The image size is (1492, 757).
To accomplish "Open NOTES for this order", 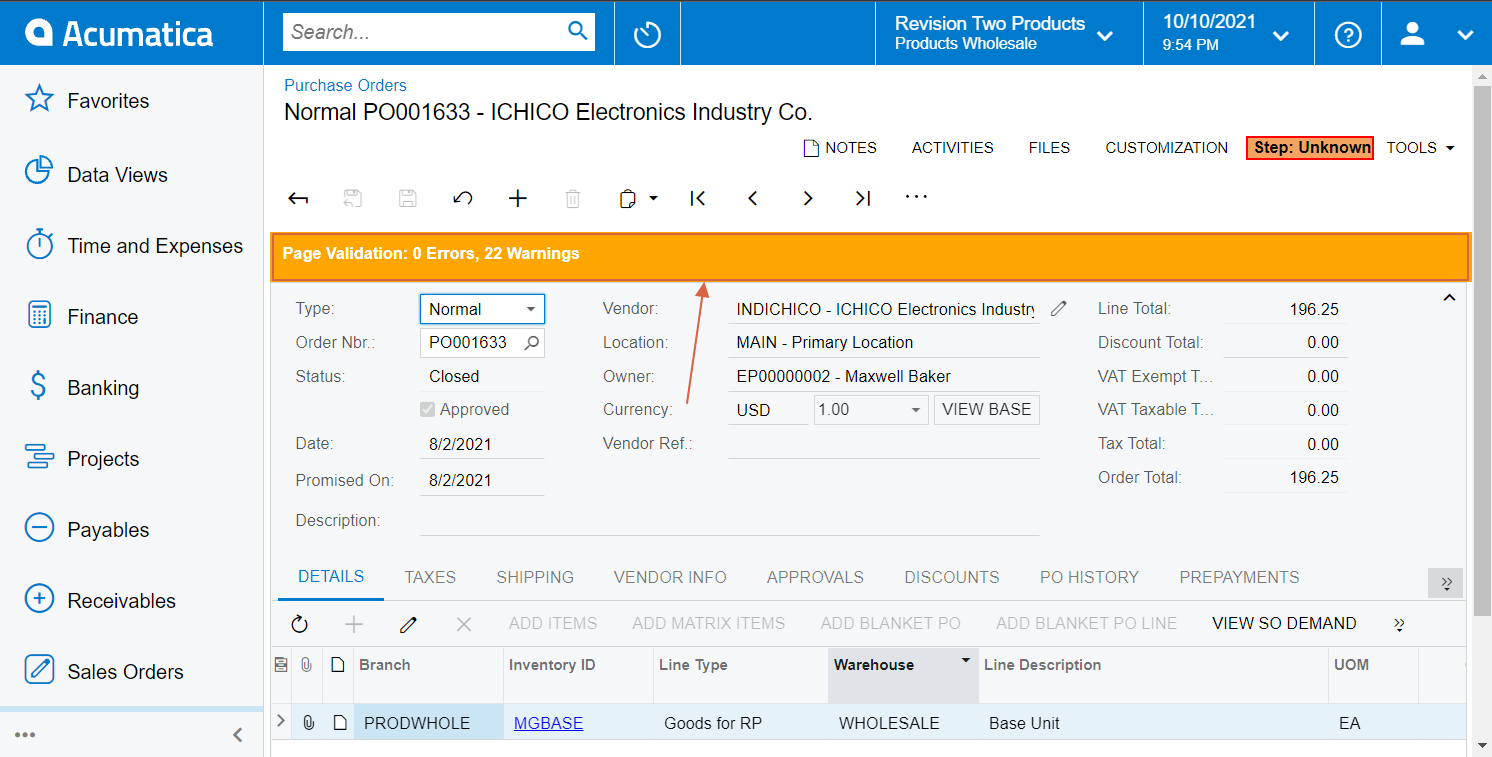I will (x=840, y=148).
